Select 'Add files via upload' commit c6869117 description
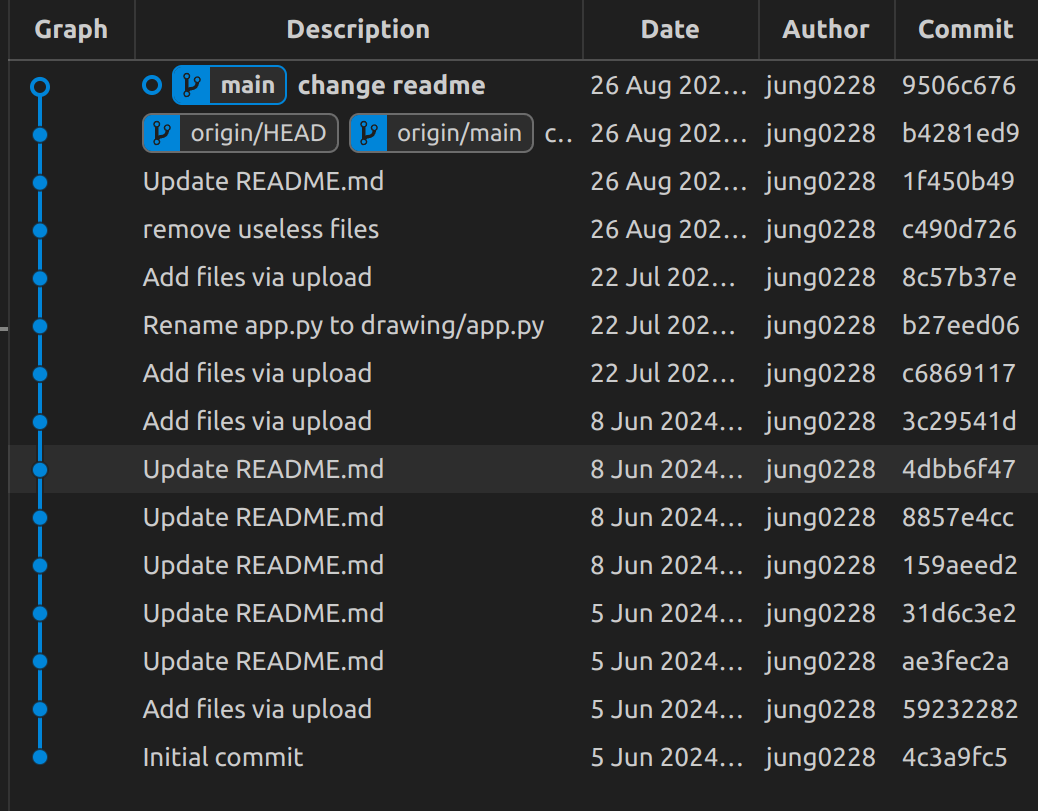Viewport: 1038px width, 811px height. click(x=257, y=373)
